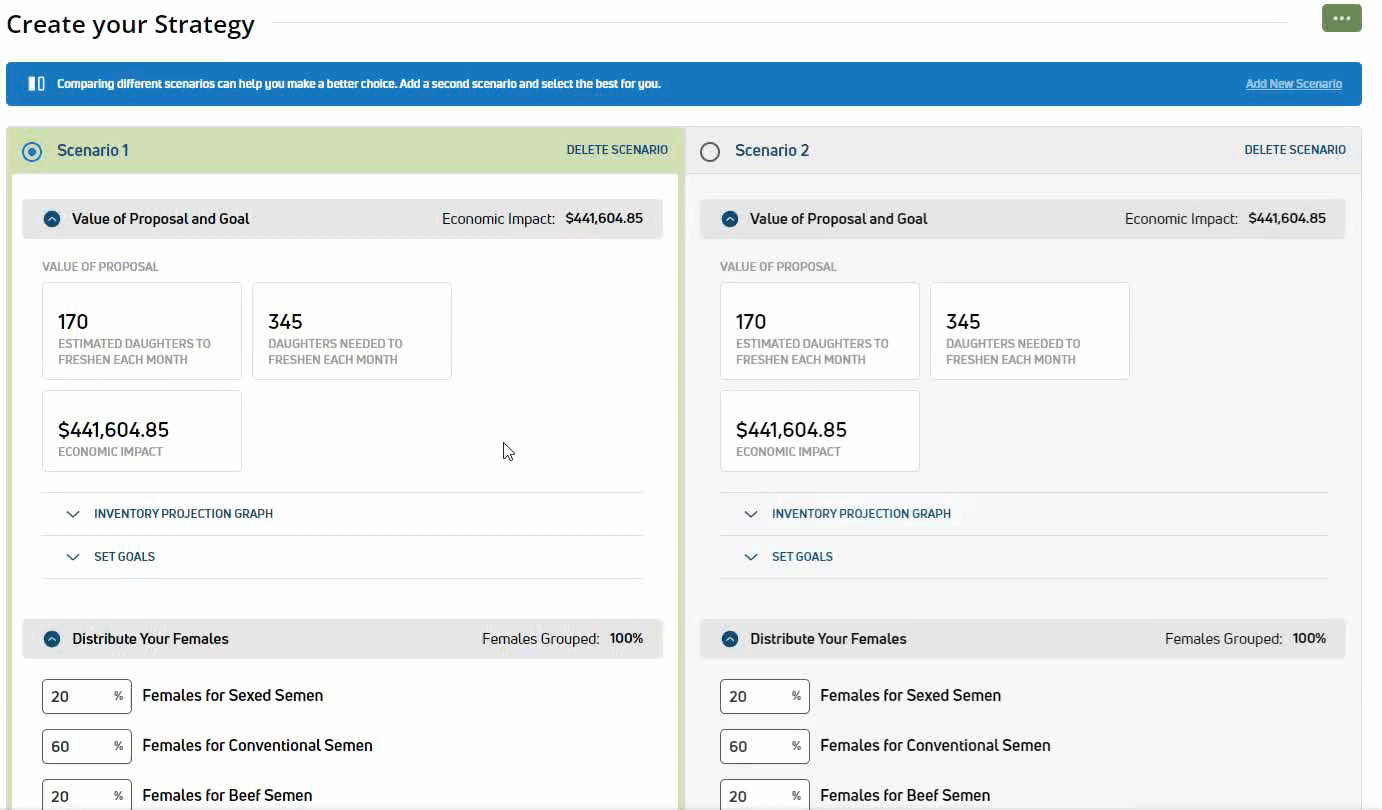The height and width of the screenshot is (810, 1382).
Task: Collapse Scenario 1 Distribute Your Females section
Action: tap(52, 639)
